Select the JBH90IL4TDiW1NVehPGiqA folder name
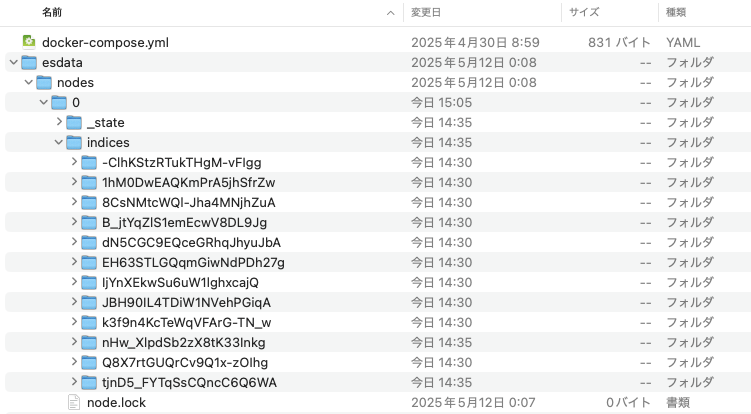The image size is (751, 414). pyautogui.click(x=186, y=303)
